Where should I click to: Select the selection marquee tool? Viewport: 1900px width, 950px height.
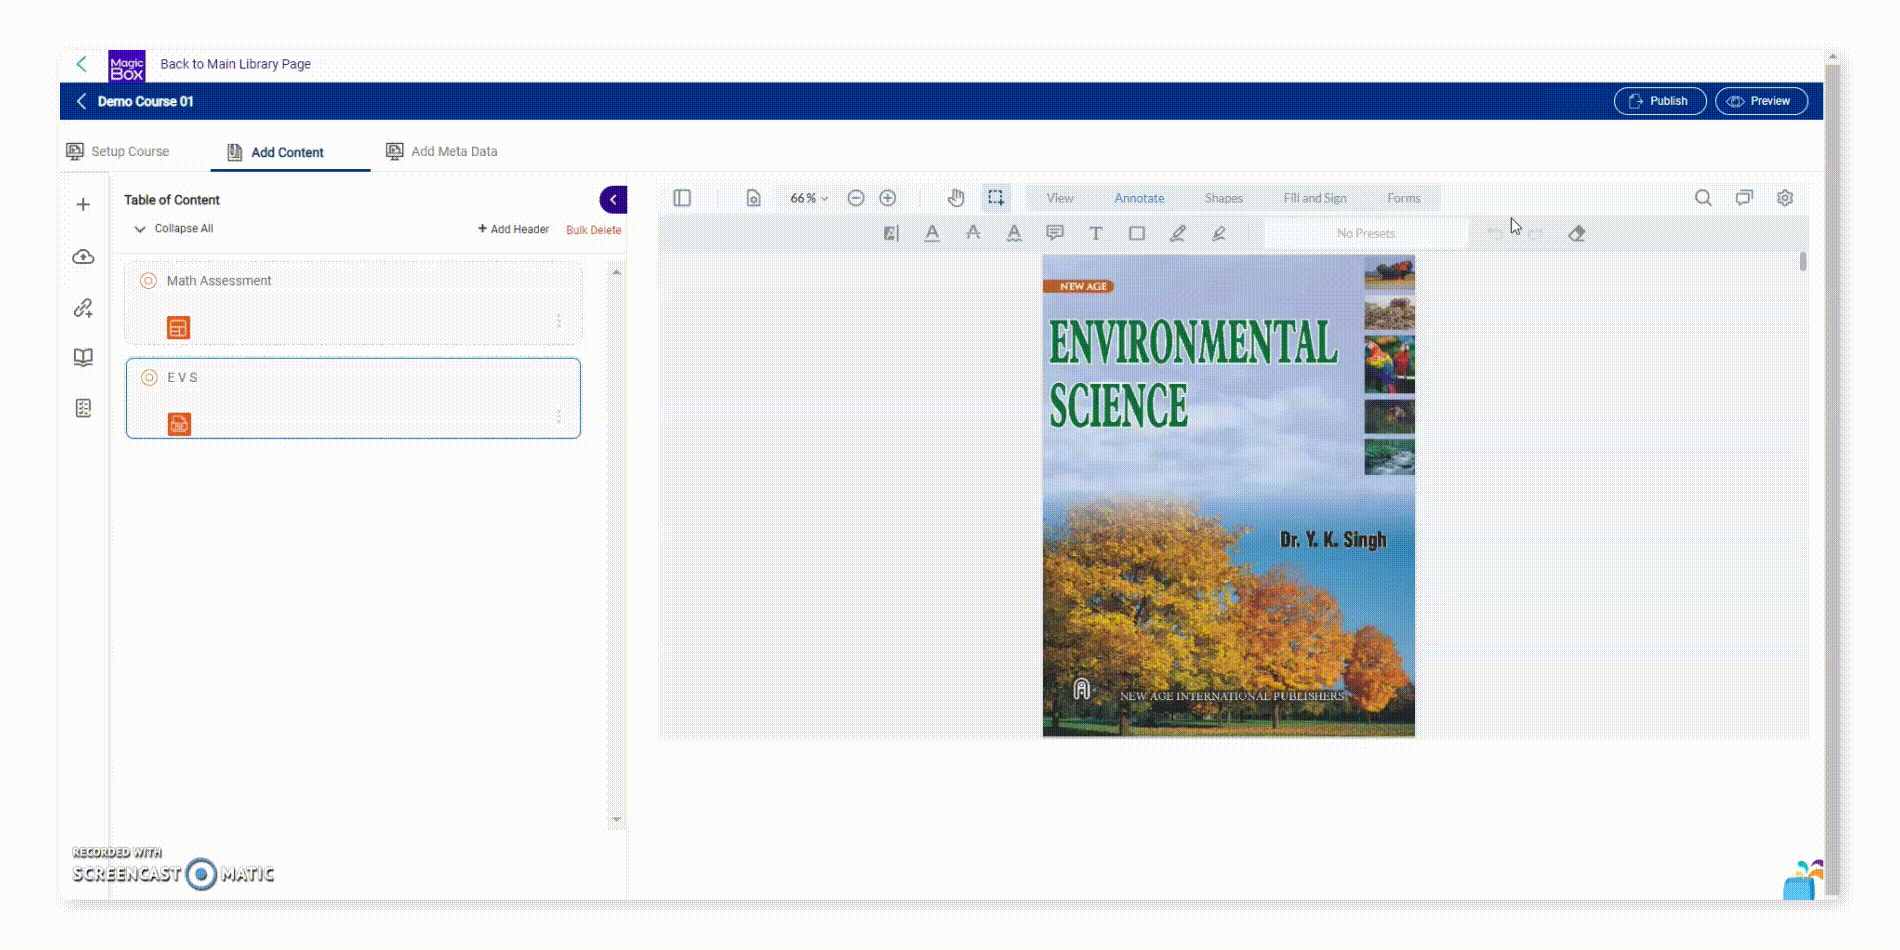click(x=996, y=198)
